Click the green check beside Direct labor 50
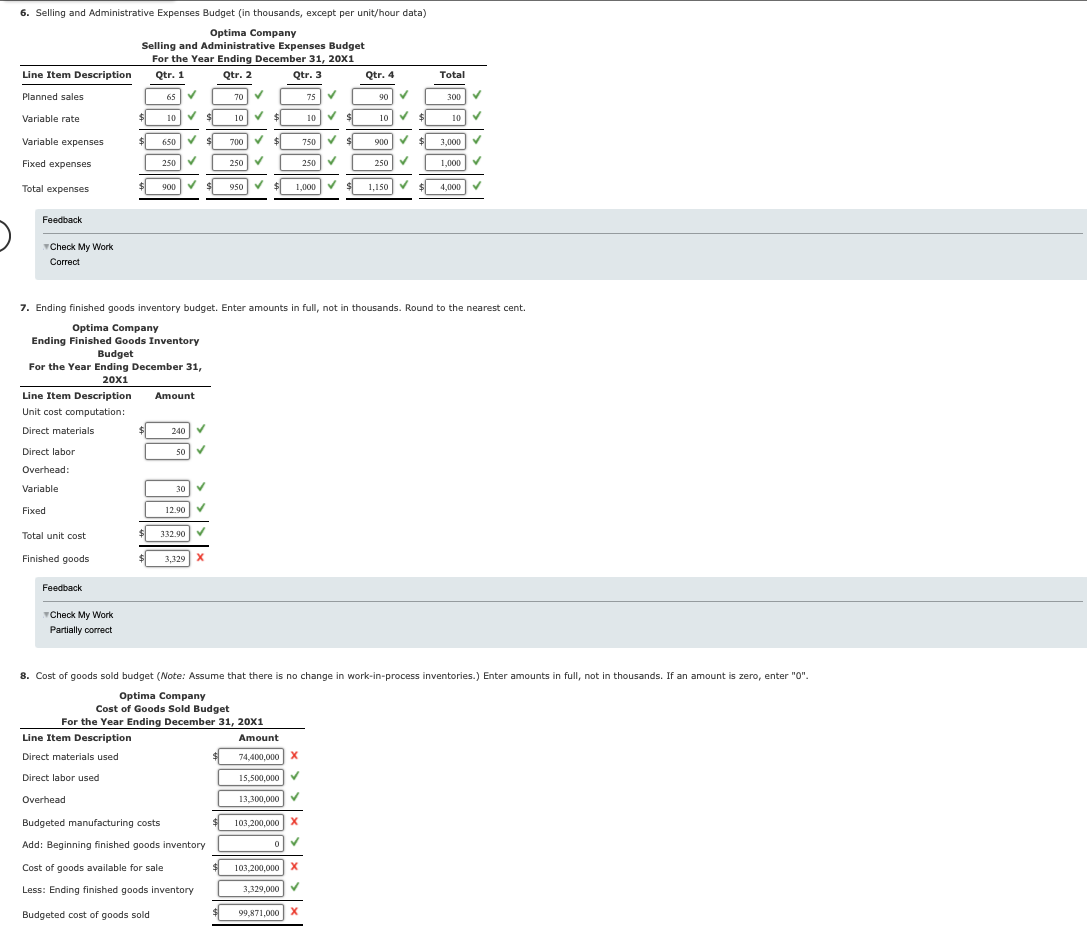1087x929 pixels. (201, 450)
